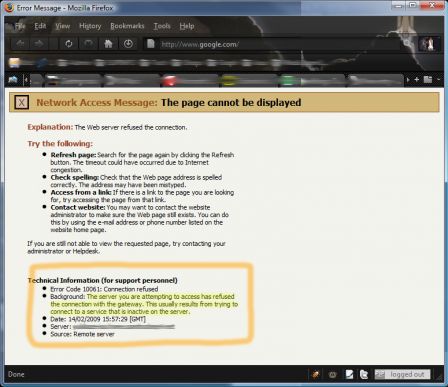Click 'Error Code 10061: Connection refused' line
Screen dimensions: 448x387
(x=104, y=289)
